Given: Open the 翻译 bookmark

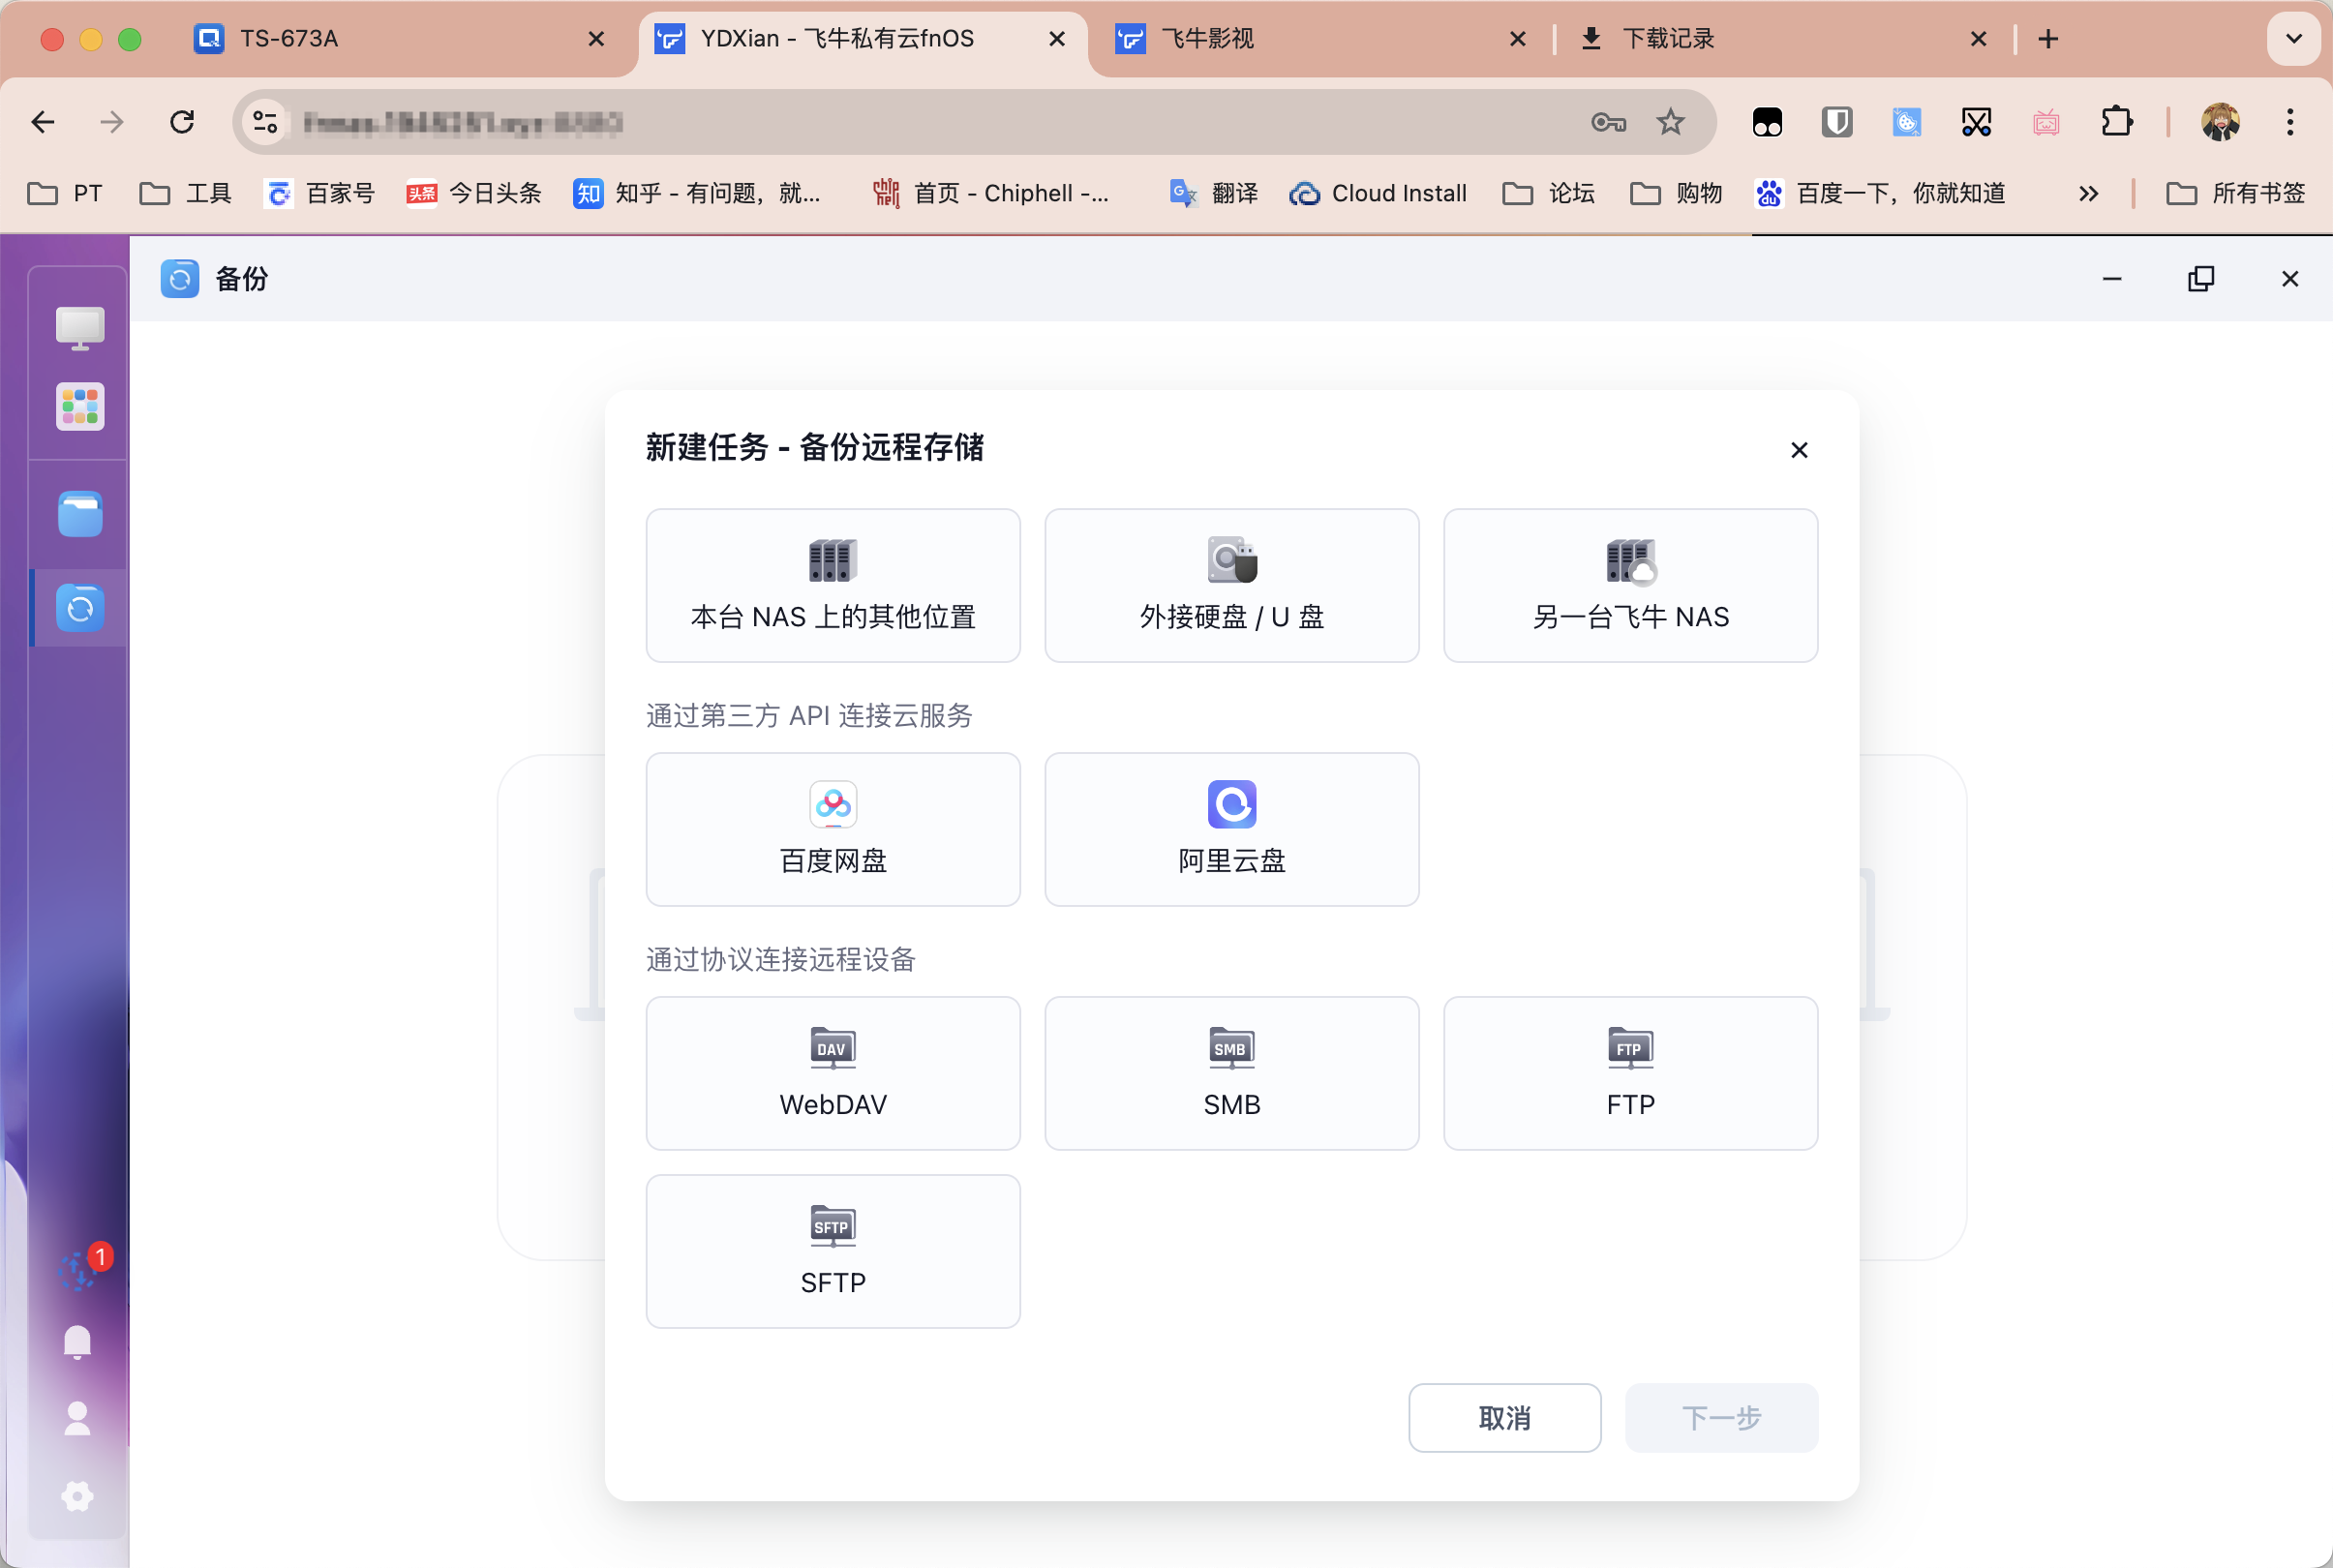Looking at the screenshot, I should (1214, 193).
